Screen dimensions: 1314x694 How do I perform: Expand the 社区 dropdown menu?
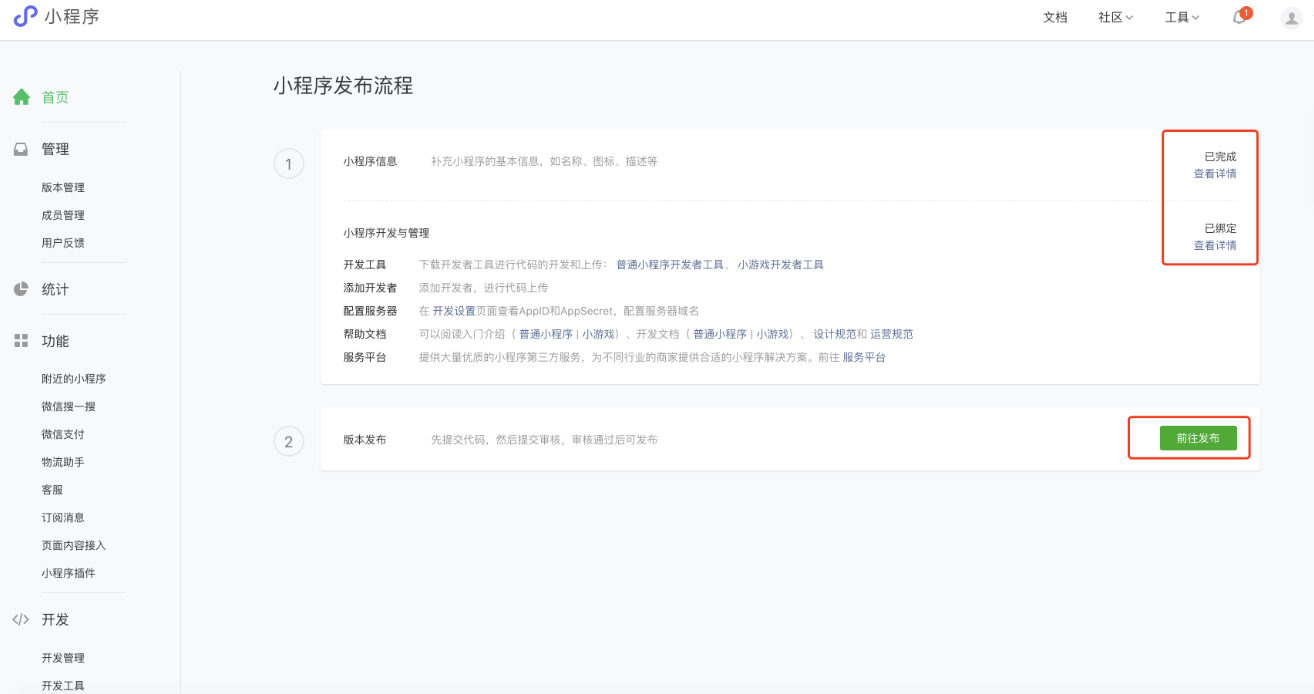click(1115, 17)
